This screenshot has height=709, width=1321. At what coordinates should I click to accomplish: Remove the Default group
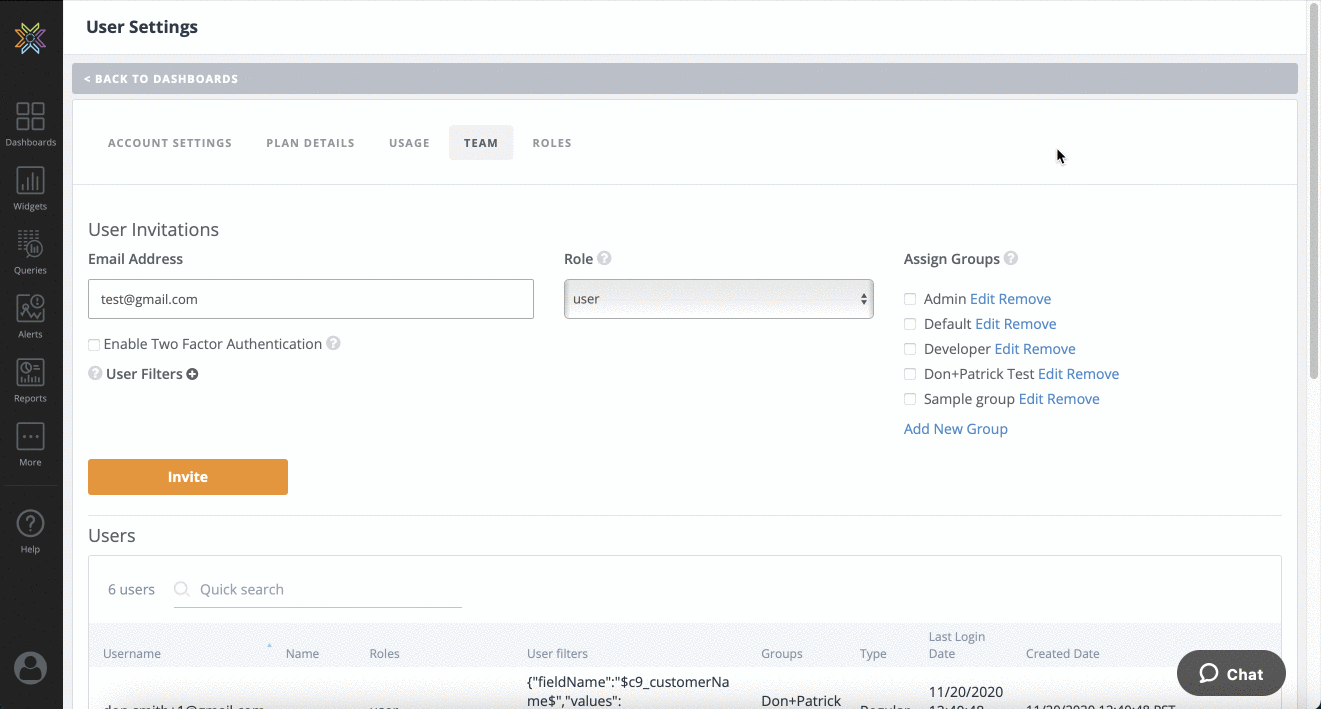(x=1030, y=324)
